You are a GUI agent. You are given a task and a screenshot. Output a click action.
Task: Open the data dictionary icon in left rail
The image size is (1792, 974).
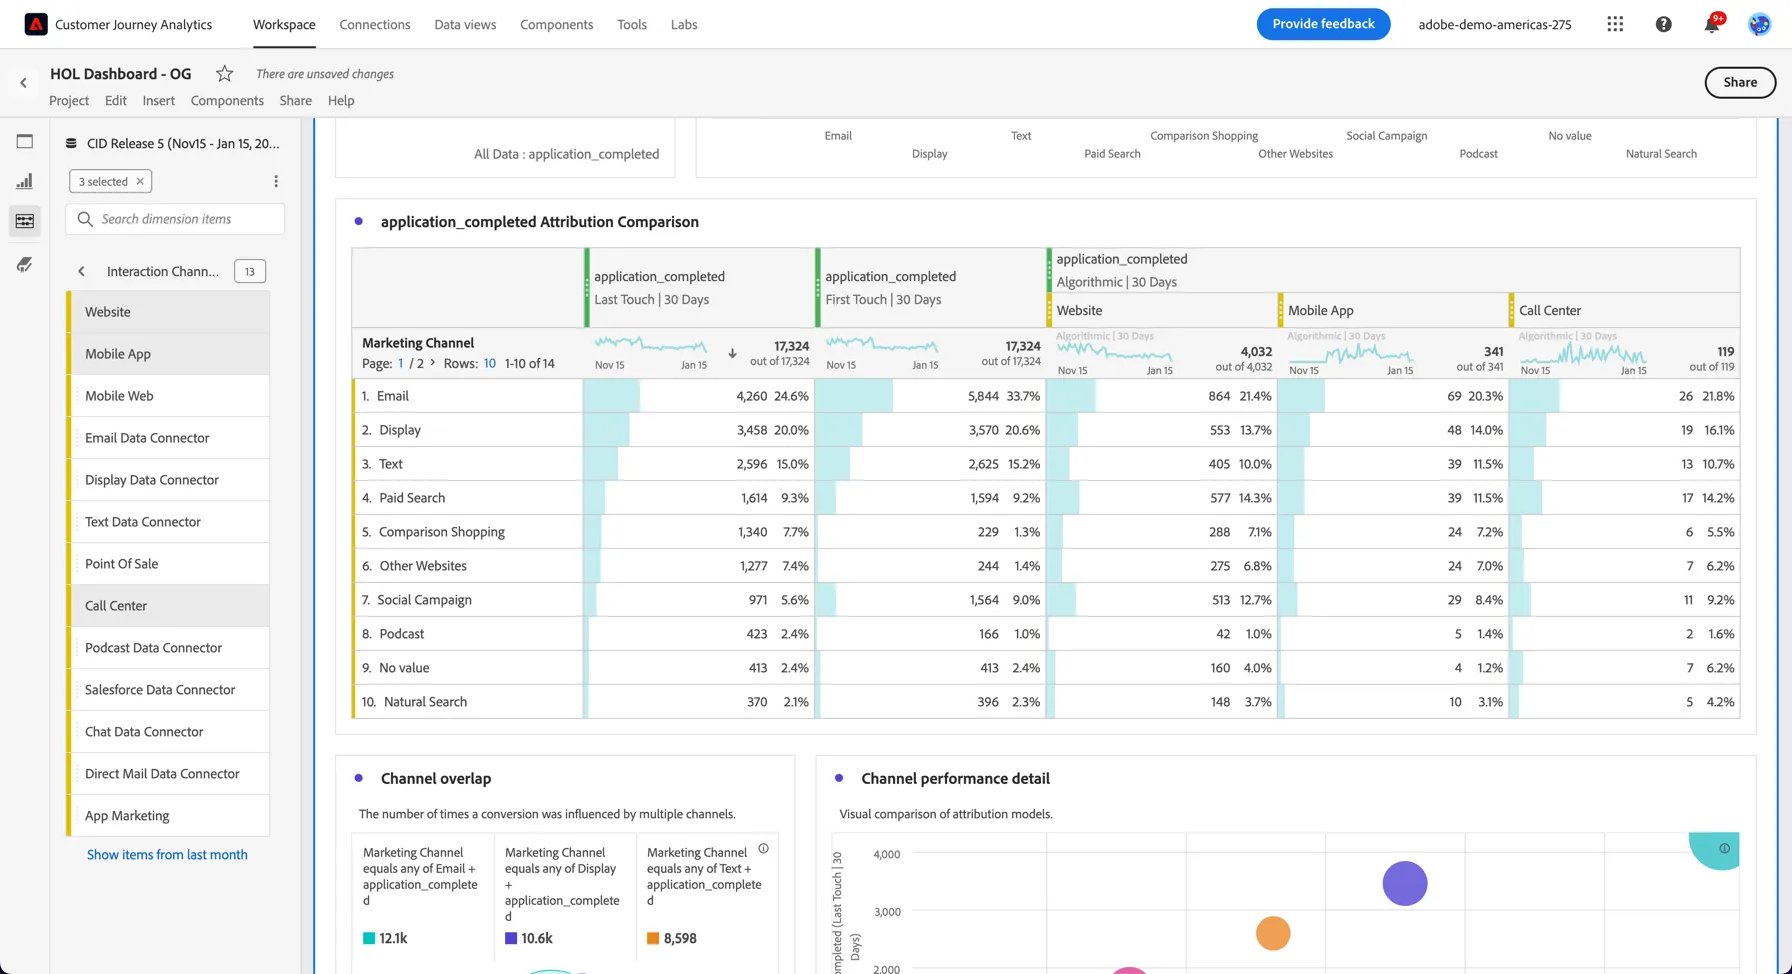[25, 264]
